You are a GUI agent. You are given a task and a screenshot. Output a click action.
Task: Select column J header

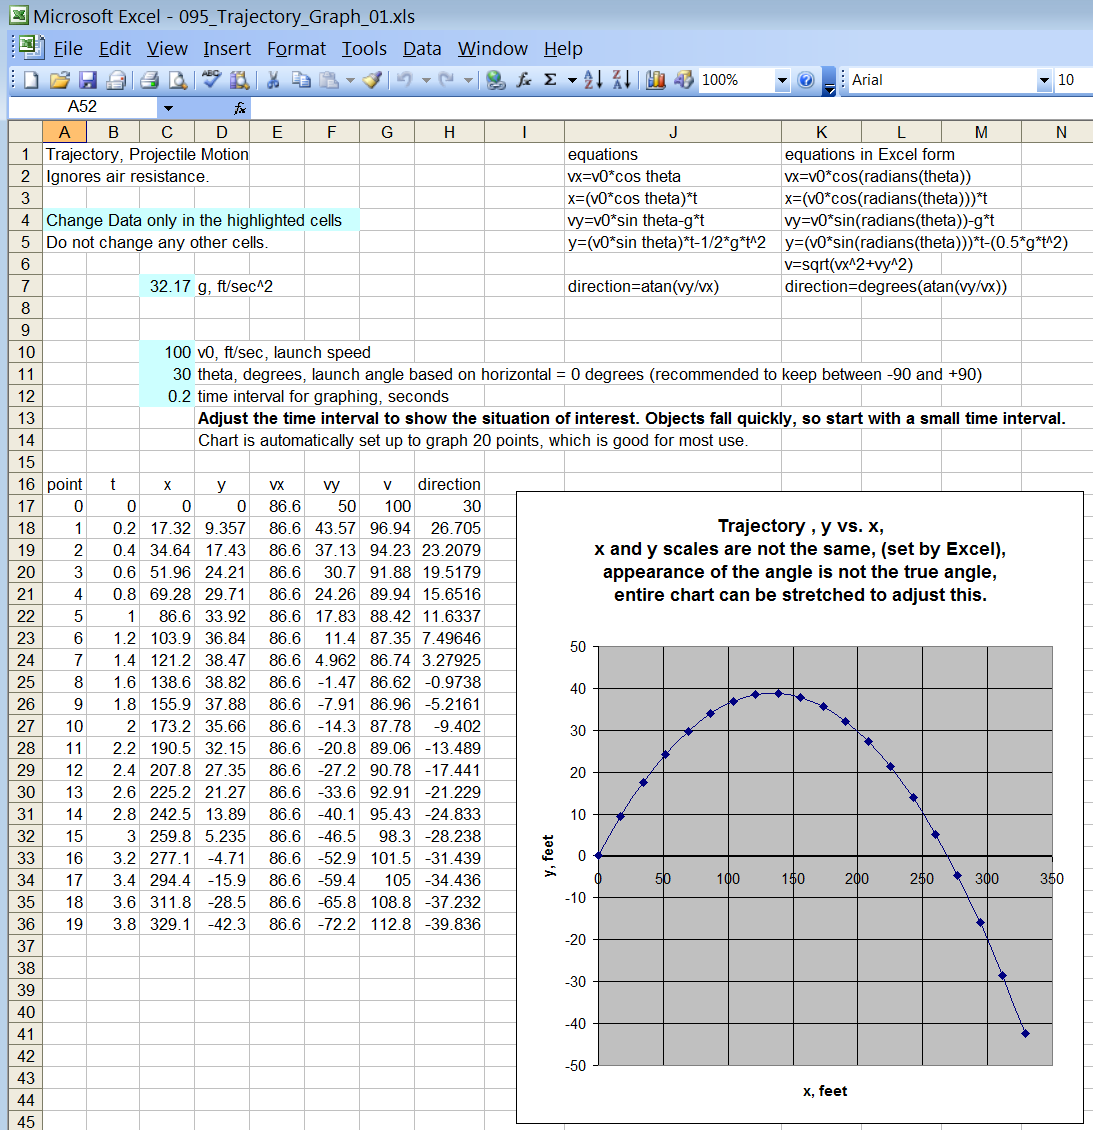(672, 132)
